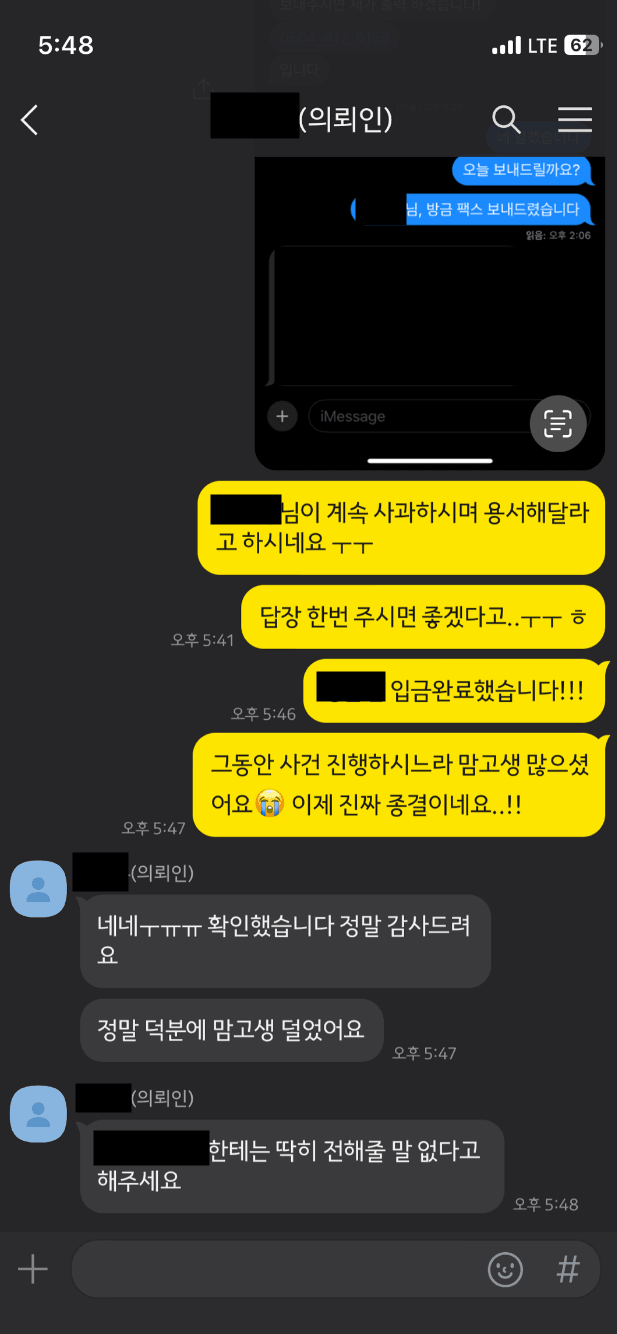Tap the yellow bubble mentioning 사과하시며 용서해달라

pyautogui.click(x=401, y=527)
